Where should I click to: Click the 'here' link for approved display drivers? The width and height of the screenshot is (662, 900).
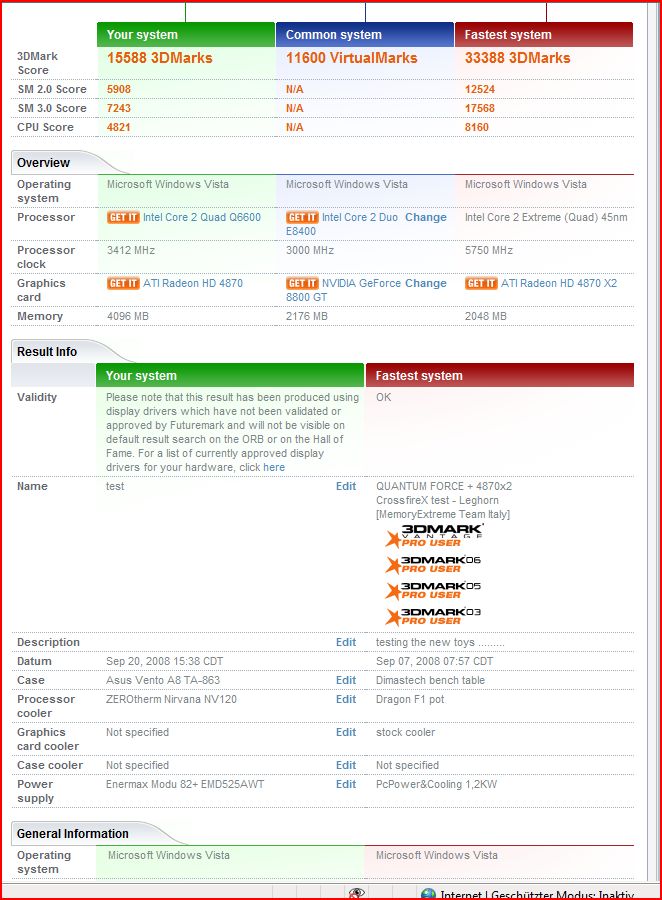[x=274, y=467]
